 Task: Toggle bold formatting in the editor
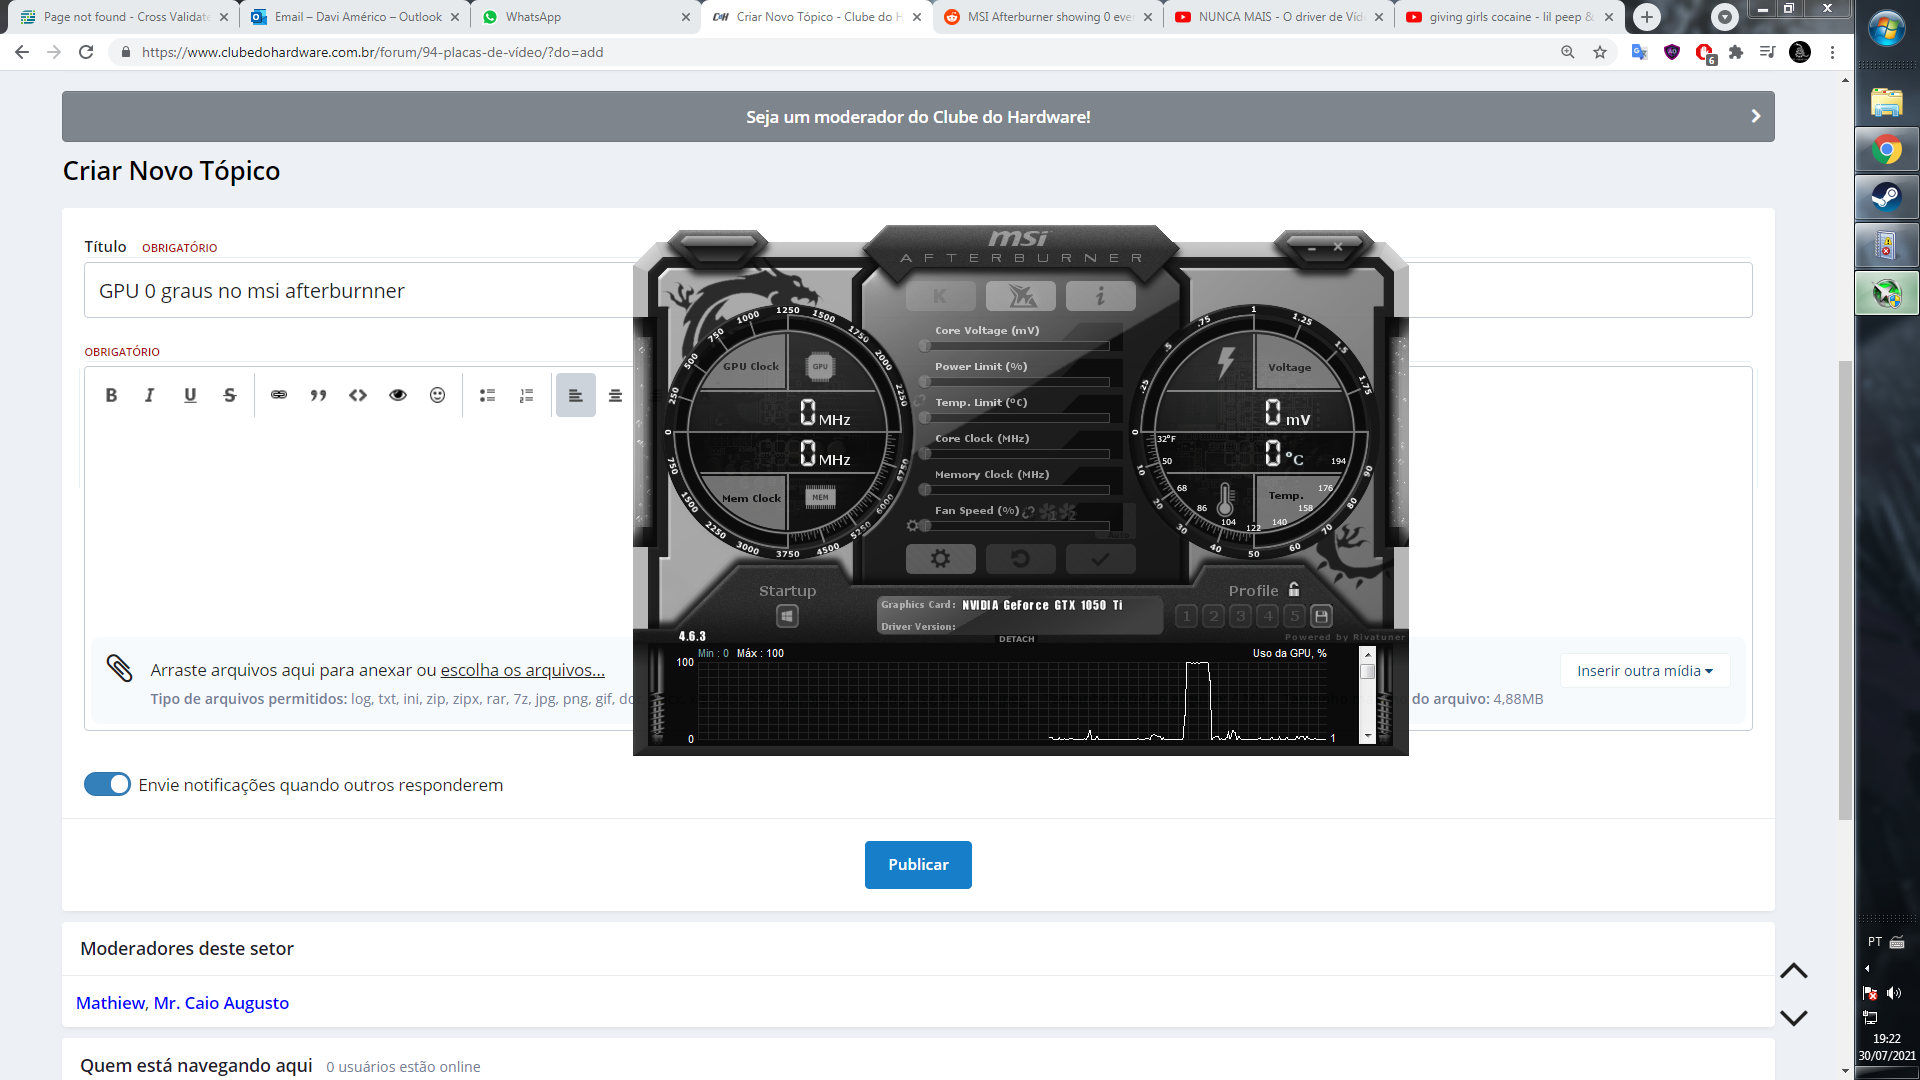tap(111, 395)
